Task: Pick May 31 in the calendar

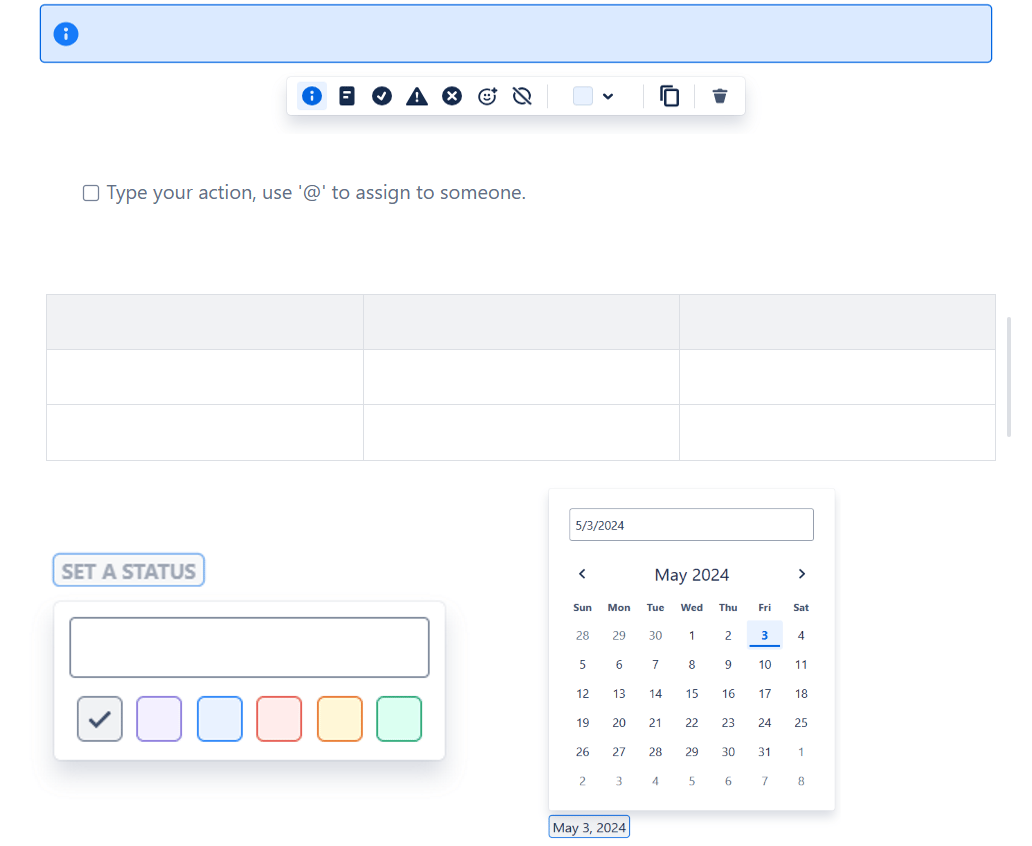Action: coord(764,751)
